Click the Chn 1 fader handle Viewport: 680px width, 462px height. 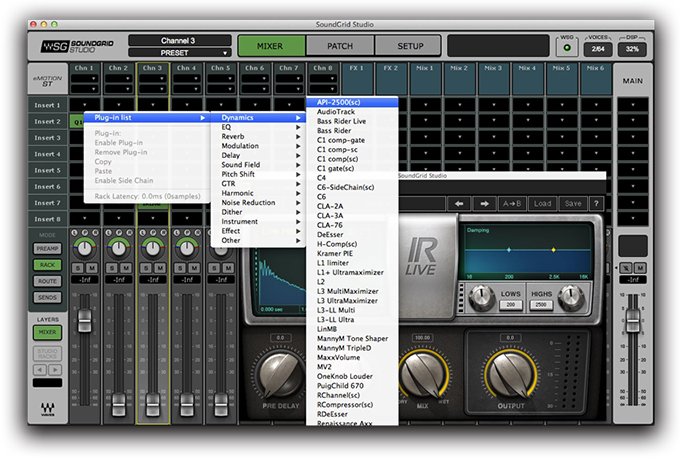click(x=85, y=321)
